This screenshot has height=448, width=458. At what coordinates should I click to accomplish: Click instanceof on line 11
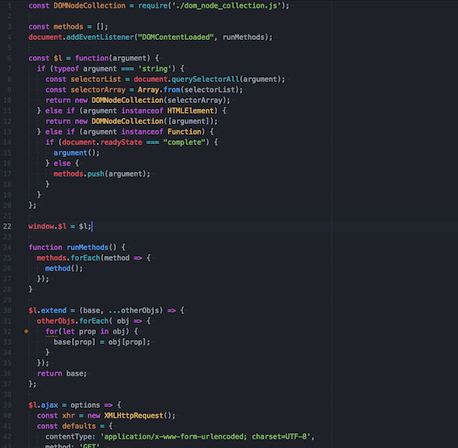pyautogui.click(x=142, y=111)
